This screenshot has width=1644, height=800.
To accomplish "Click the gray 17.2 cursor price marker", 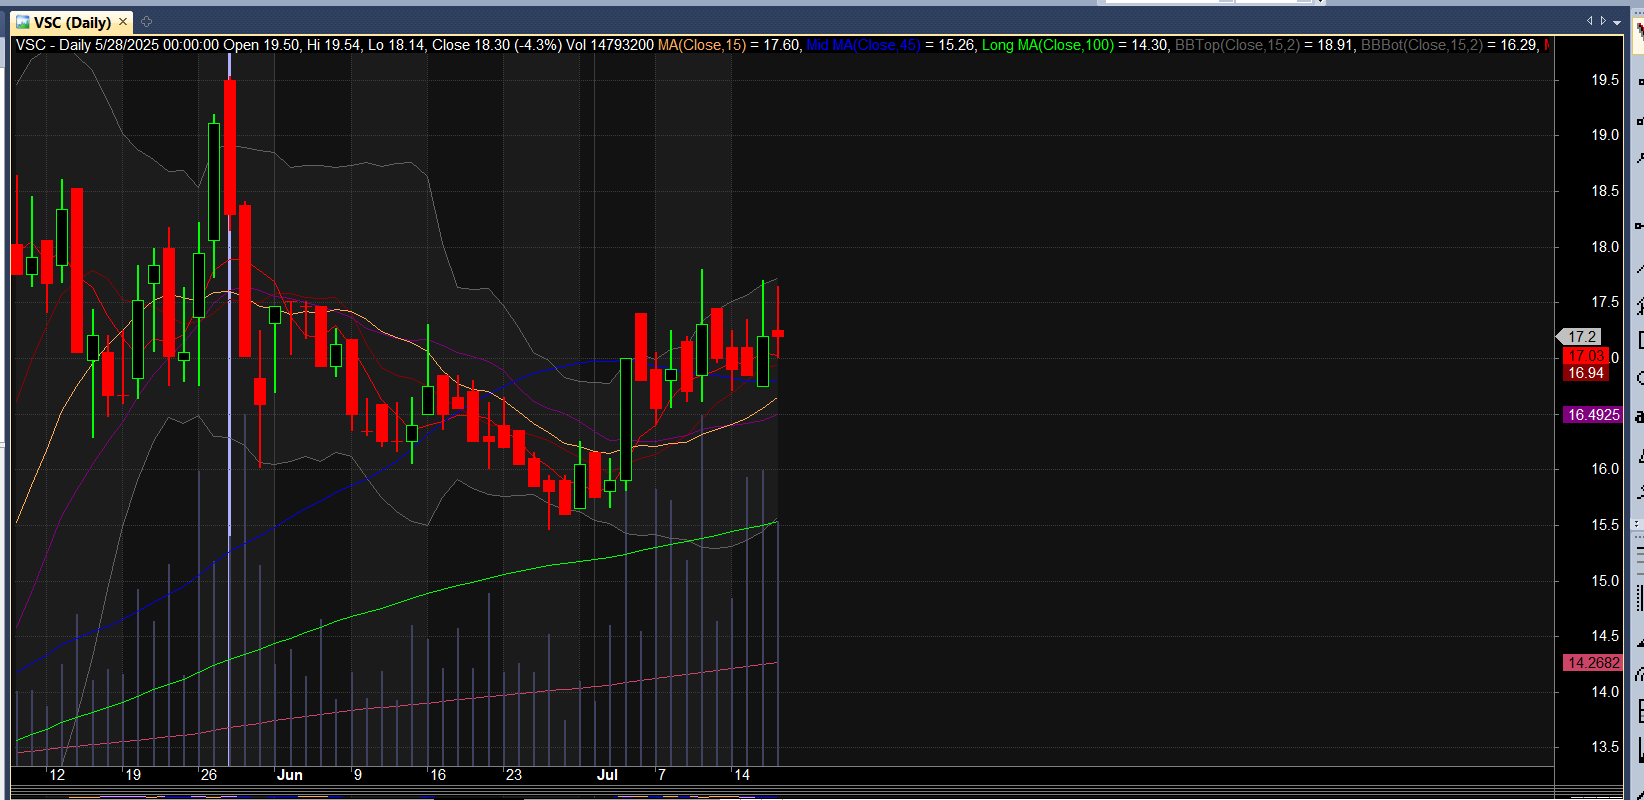I will [x=1580, y=337].
